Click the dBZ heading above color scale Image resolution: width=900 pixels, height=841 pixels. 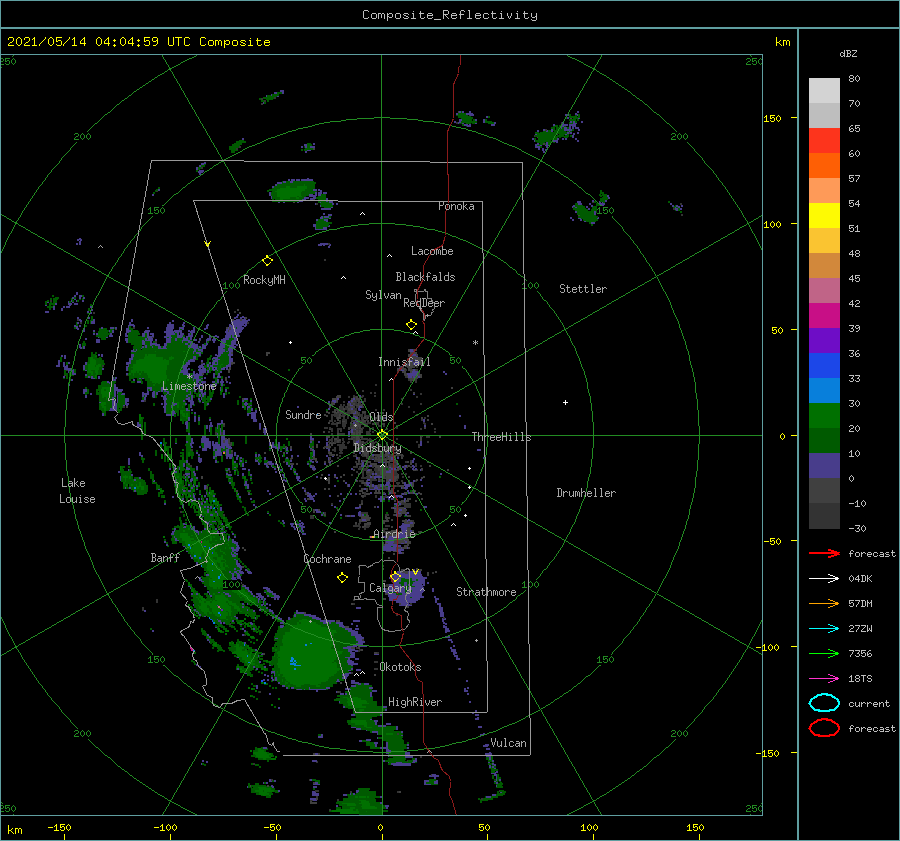pos(848,53)
